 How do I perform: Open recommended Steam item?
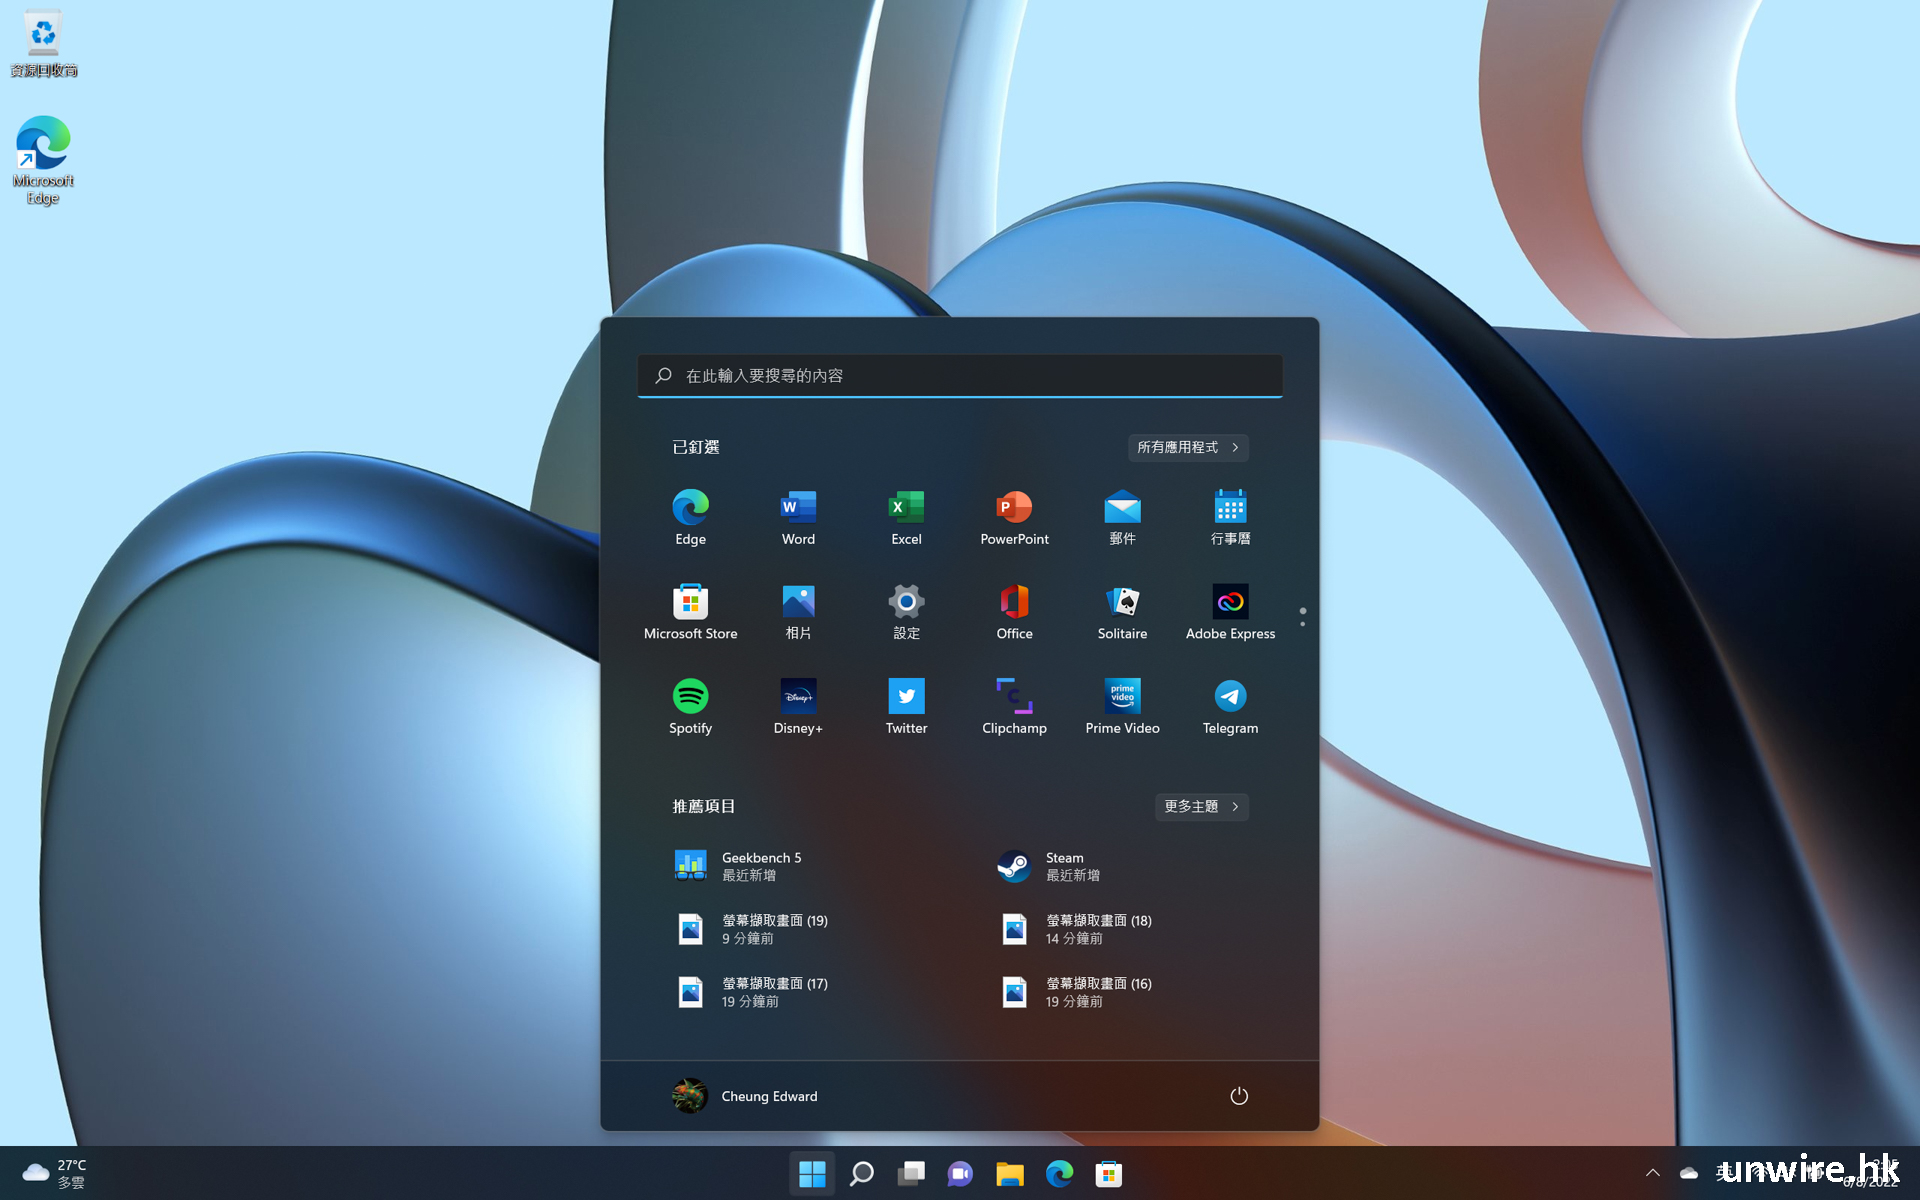[1050, 866]
